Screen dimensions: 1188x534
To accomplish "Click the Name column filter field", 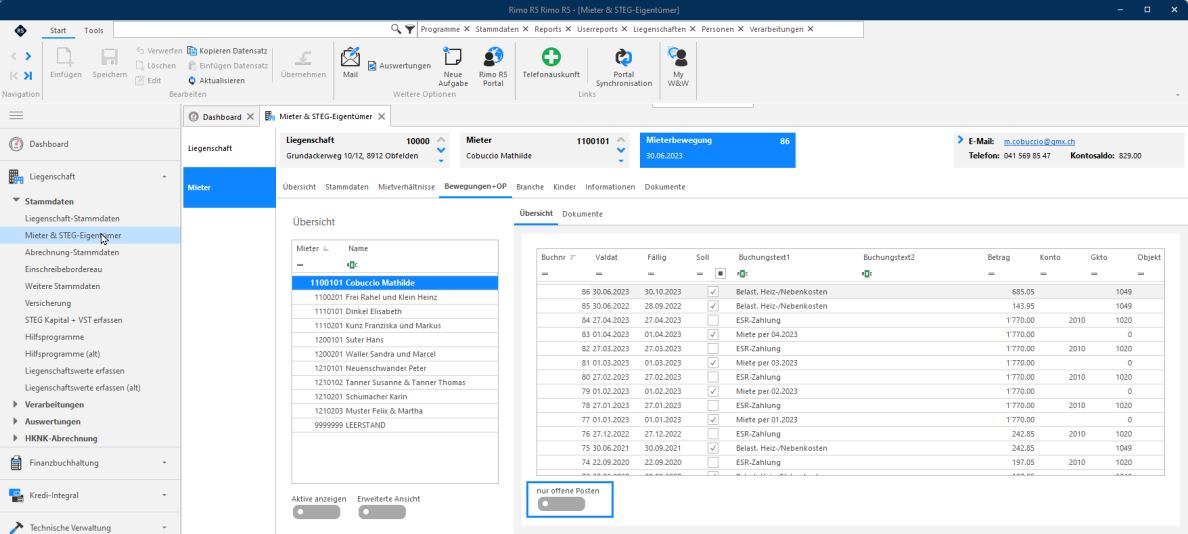I will (420, 264).
